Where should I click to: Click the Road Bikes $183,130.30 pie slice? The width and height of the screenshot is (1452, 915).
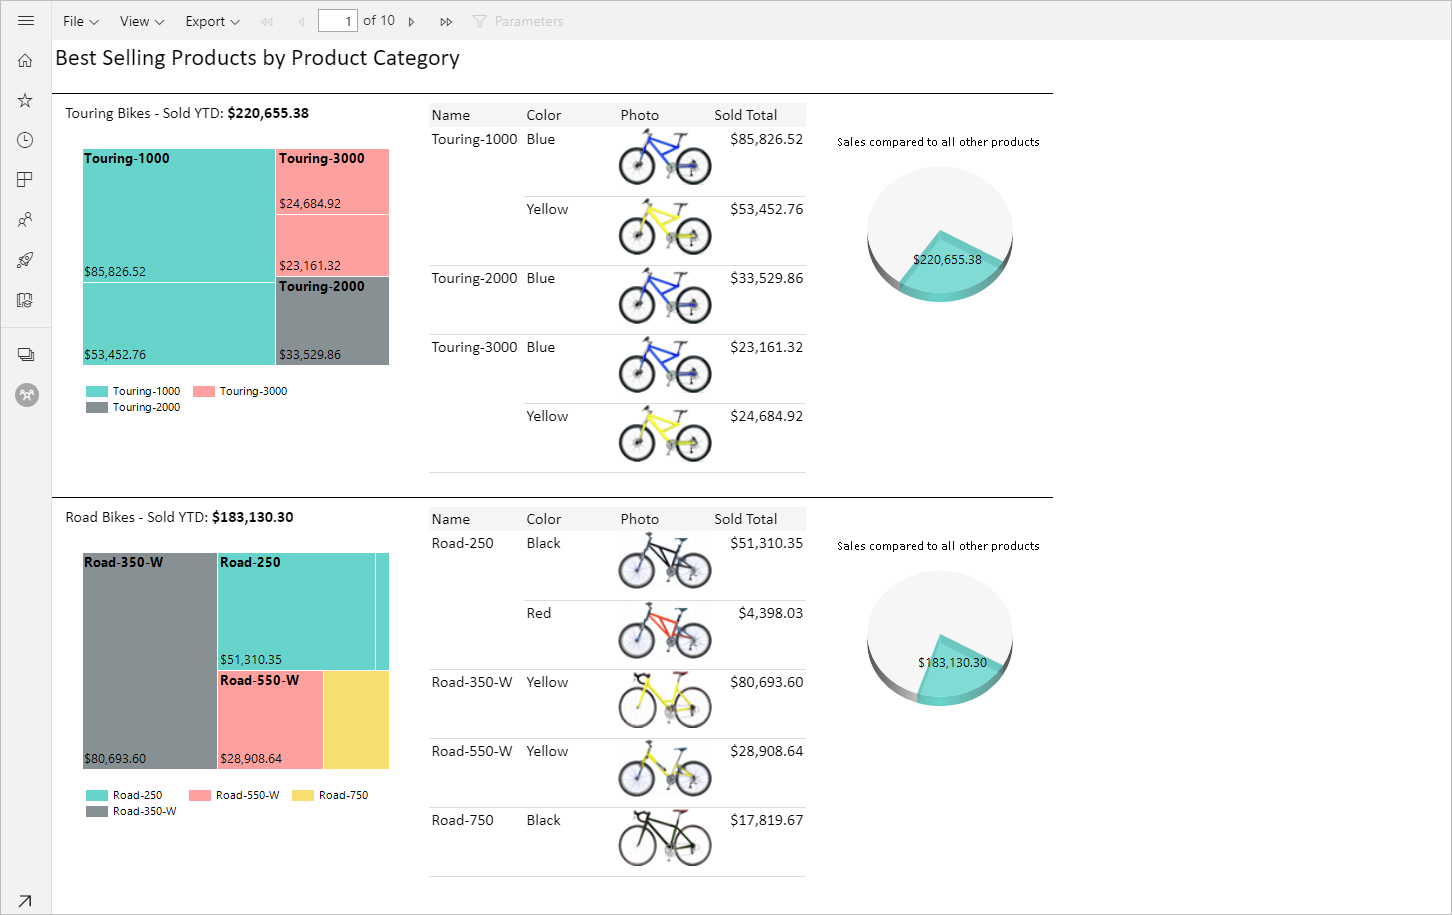956,670
